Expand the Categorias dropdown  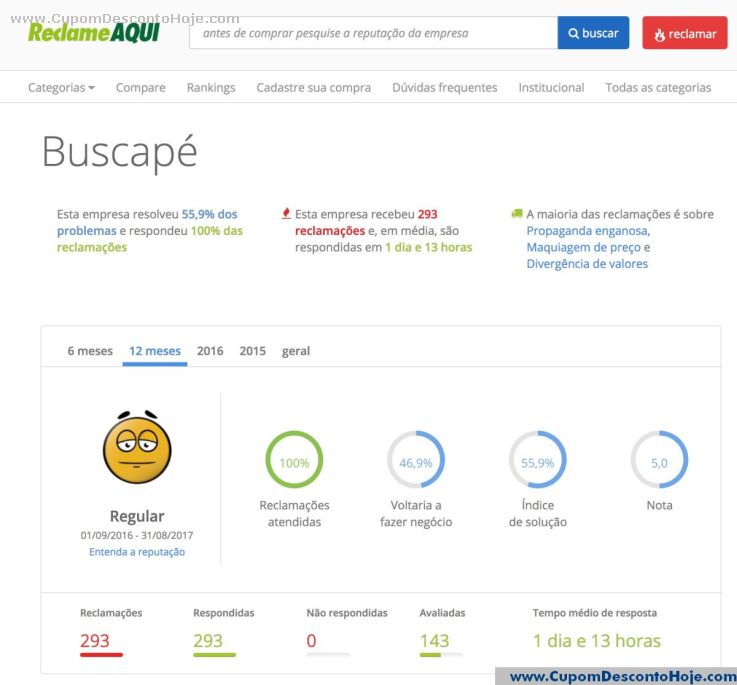pos(61,87)
